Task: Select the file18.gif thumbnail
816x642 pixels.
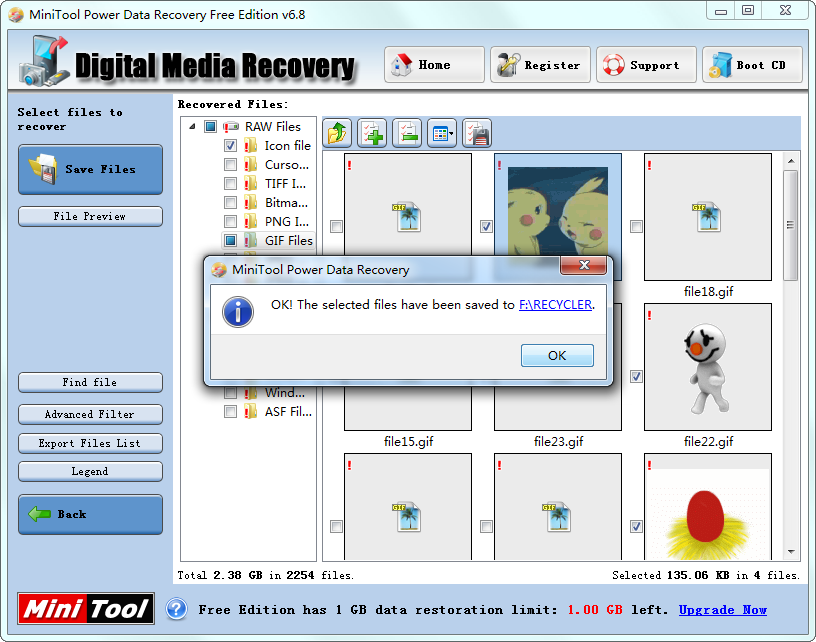Action: [x=708, y=217]
